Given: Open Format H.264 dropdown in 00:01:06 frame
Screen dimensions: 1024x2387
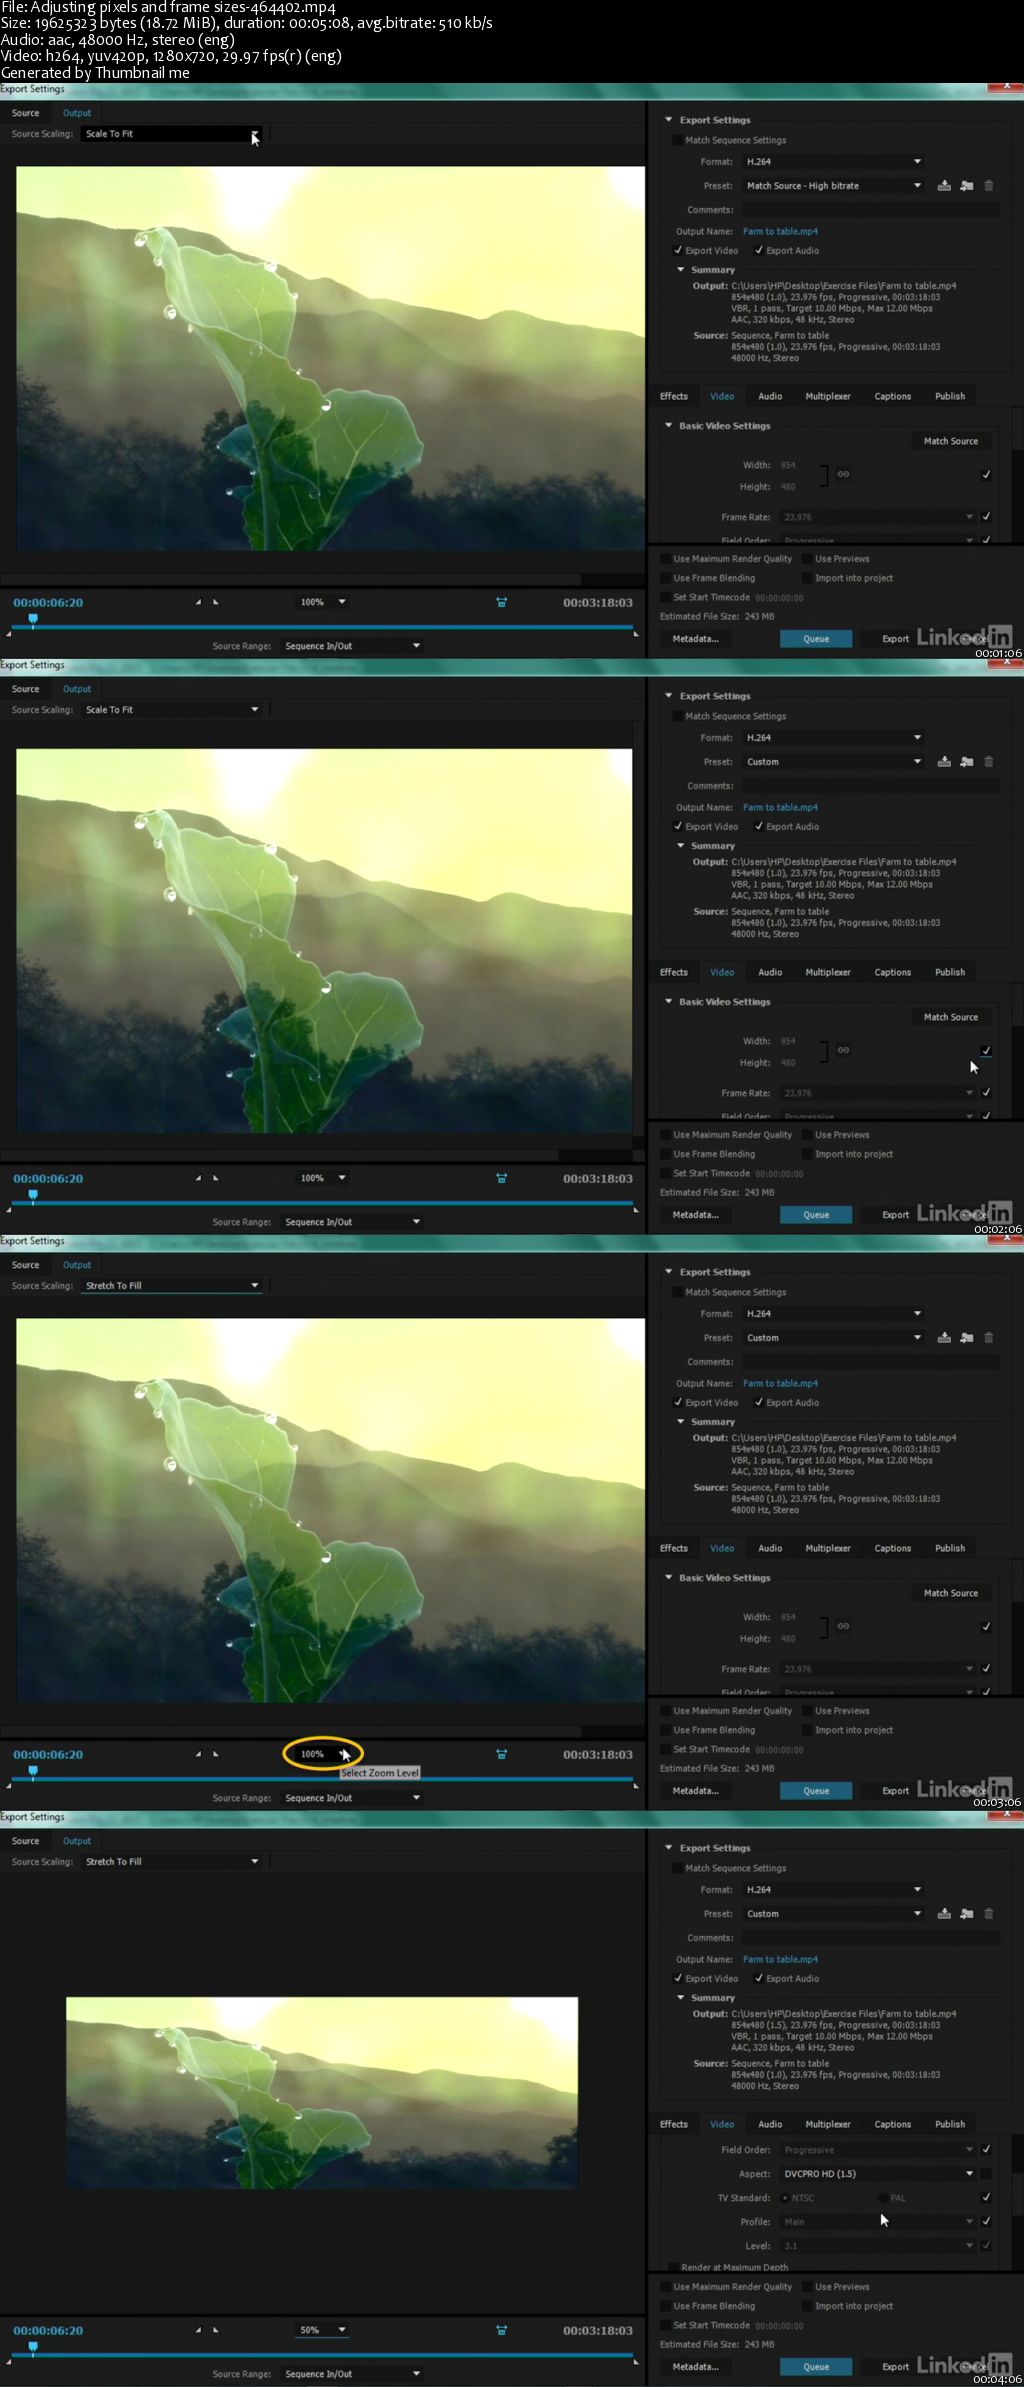Looking at the screenshot, I should coord(833,162).
